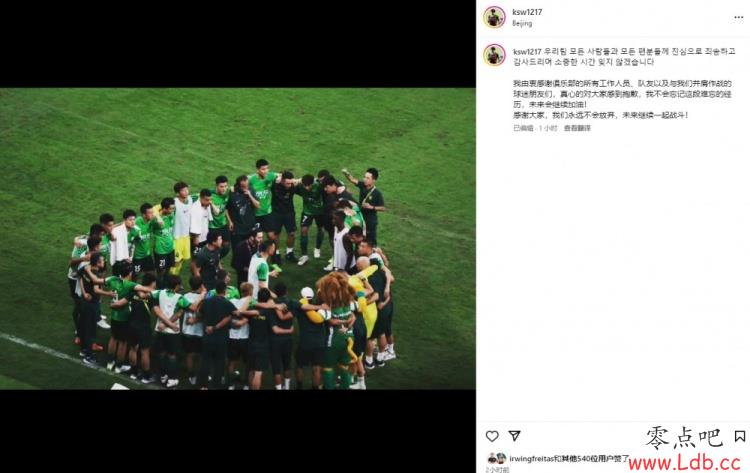Viewport: 750px width, 473px height.
Task: Open the Beijing location tag
Action: (522, 23)
